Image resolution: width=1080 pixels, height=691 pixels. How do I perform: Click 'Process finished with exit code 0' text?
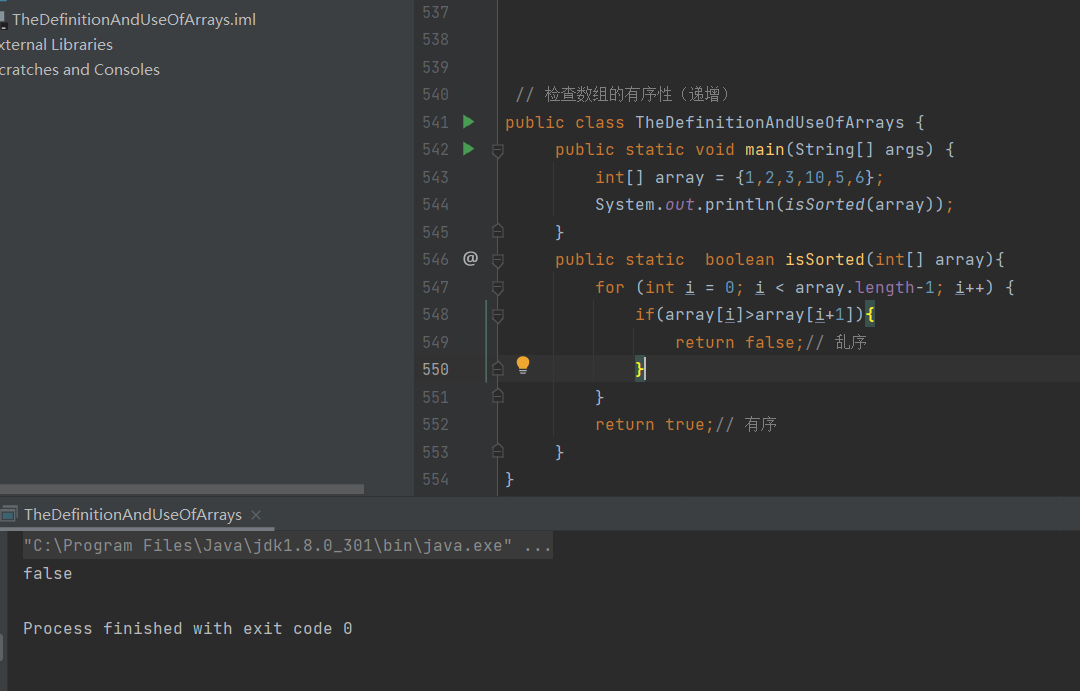click(x=187, y=628)
